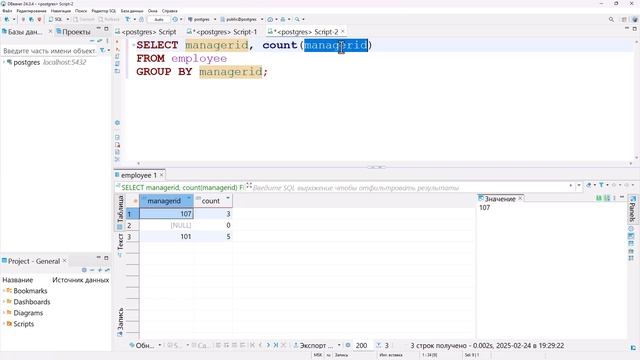This screenshot has height=360, width=640.
Task: Switch to the Проекты tab
Action: point(73,32)
